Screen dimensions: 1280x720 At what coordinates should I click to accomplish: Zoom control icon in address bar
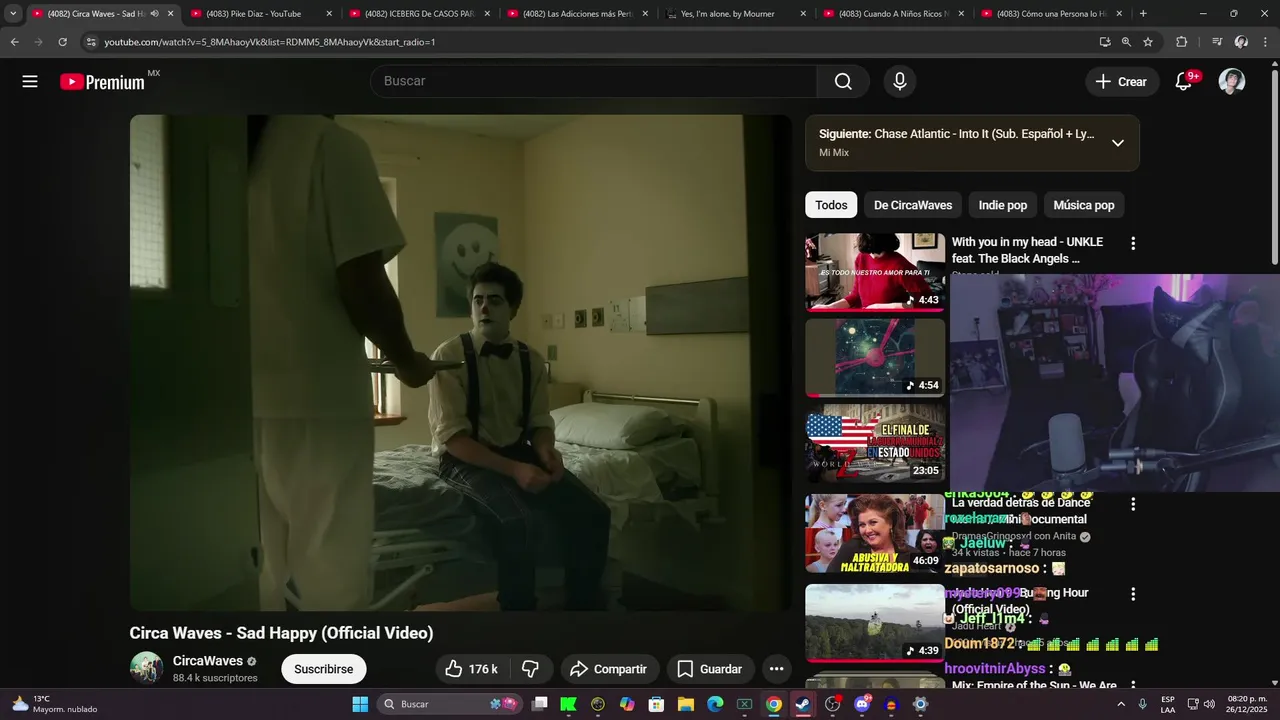tap(1126, 42)
